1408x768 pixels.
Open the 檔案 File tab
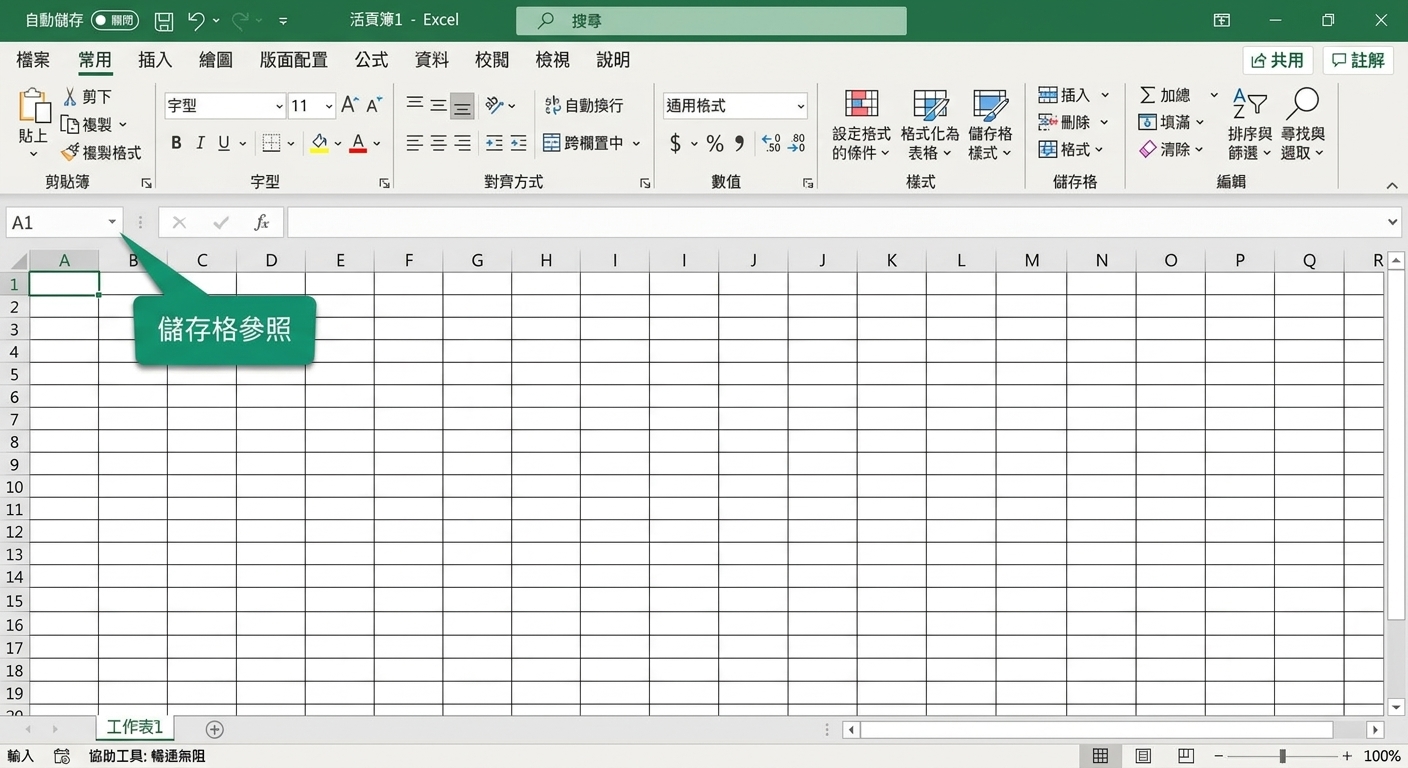33,60
